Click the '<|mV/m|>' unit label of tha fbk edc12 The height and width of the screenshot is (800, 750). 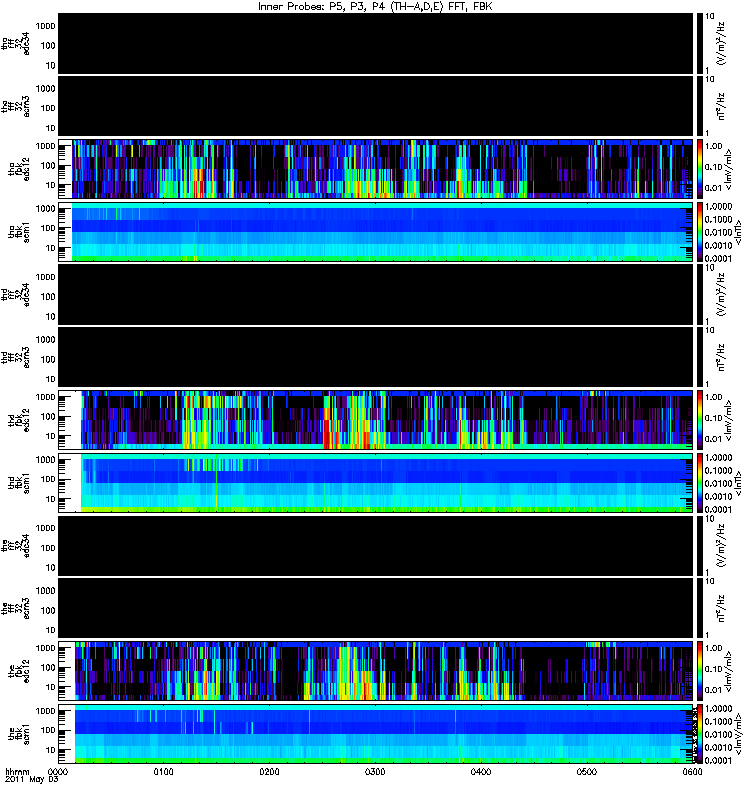[x=729, y=169]
